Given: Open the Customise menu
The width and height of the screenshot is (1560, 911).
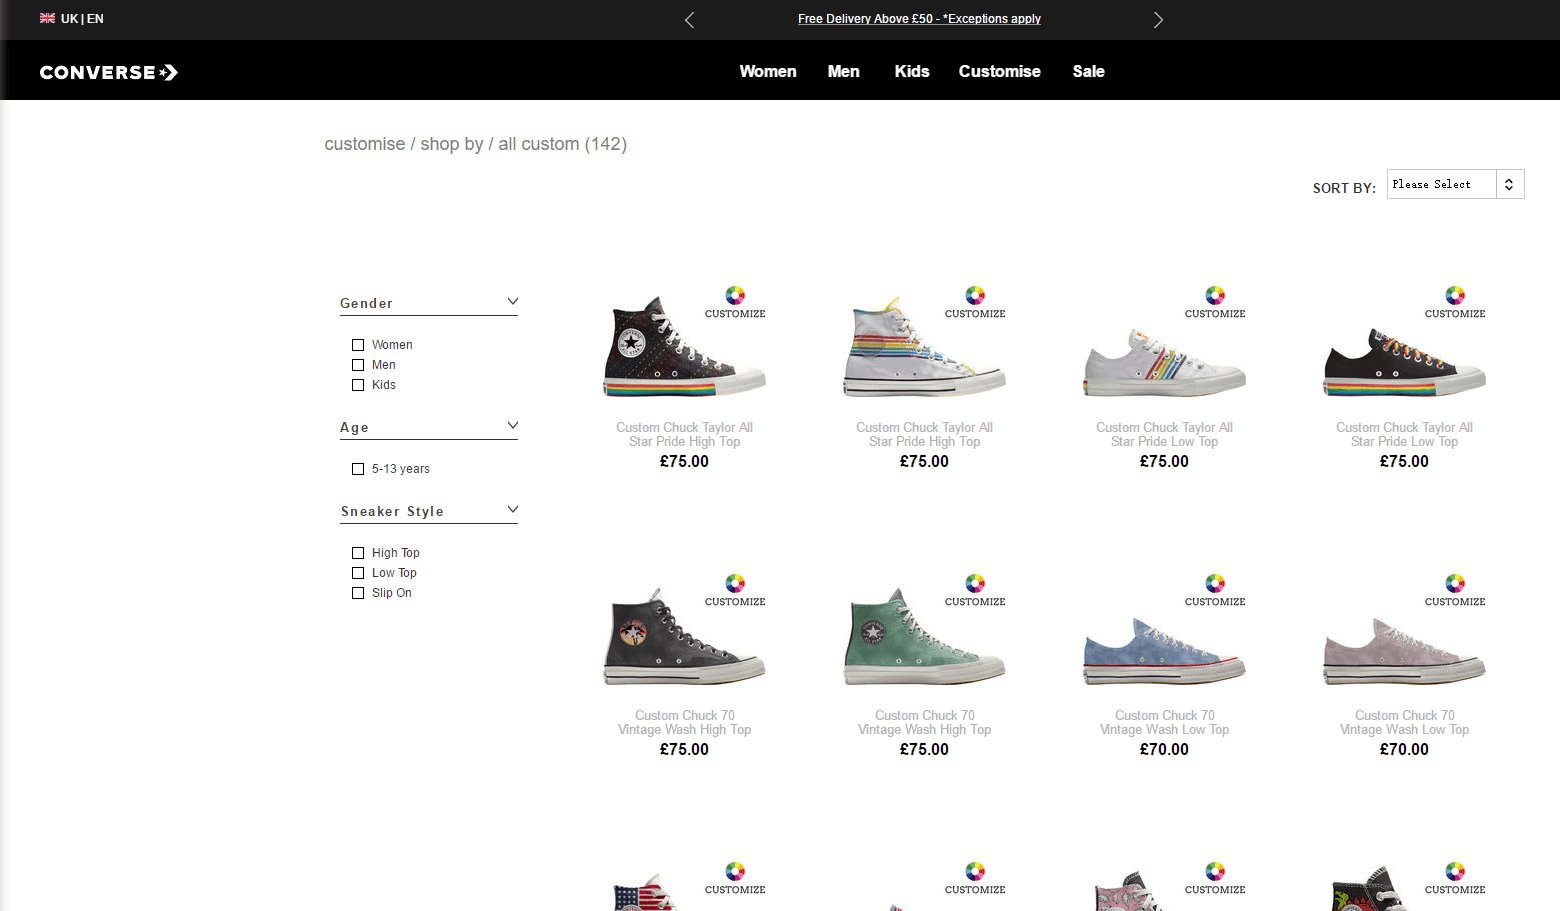Looking at the screenshot, I should click(x=999, y=71).
